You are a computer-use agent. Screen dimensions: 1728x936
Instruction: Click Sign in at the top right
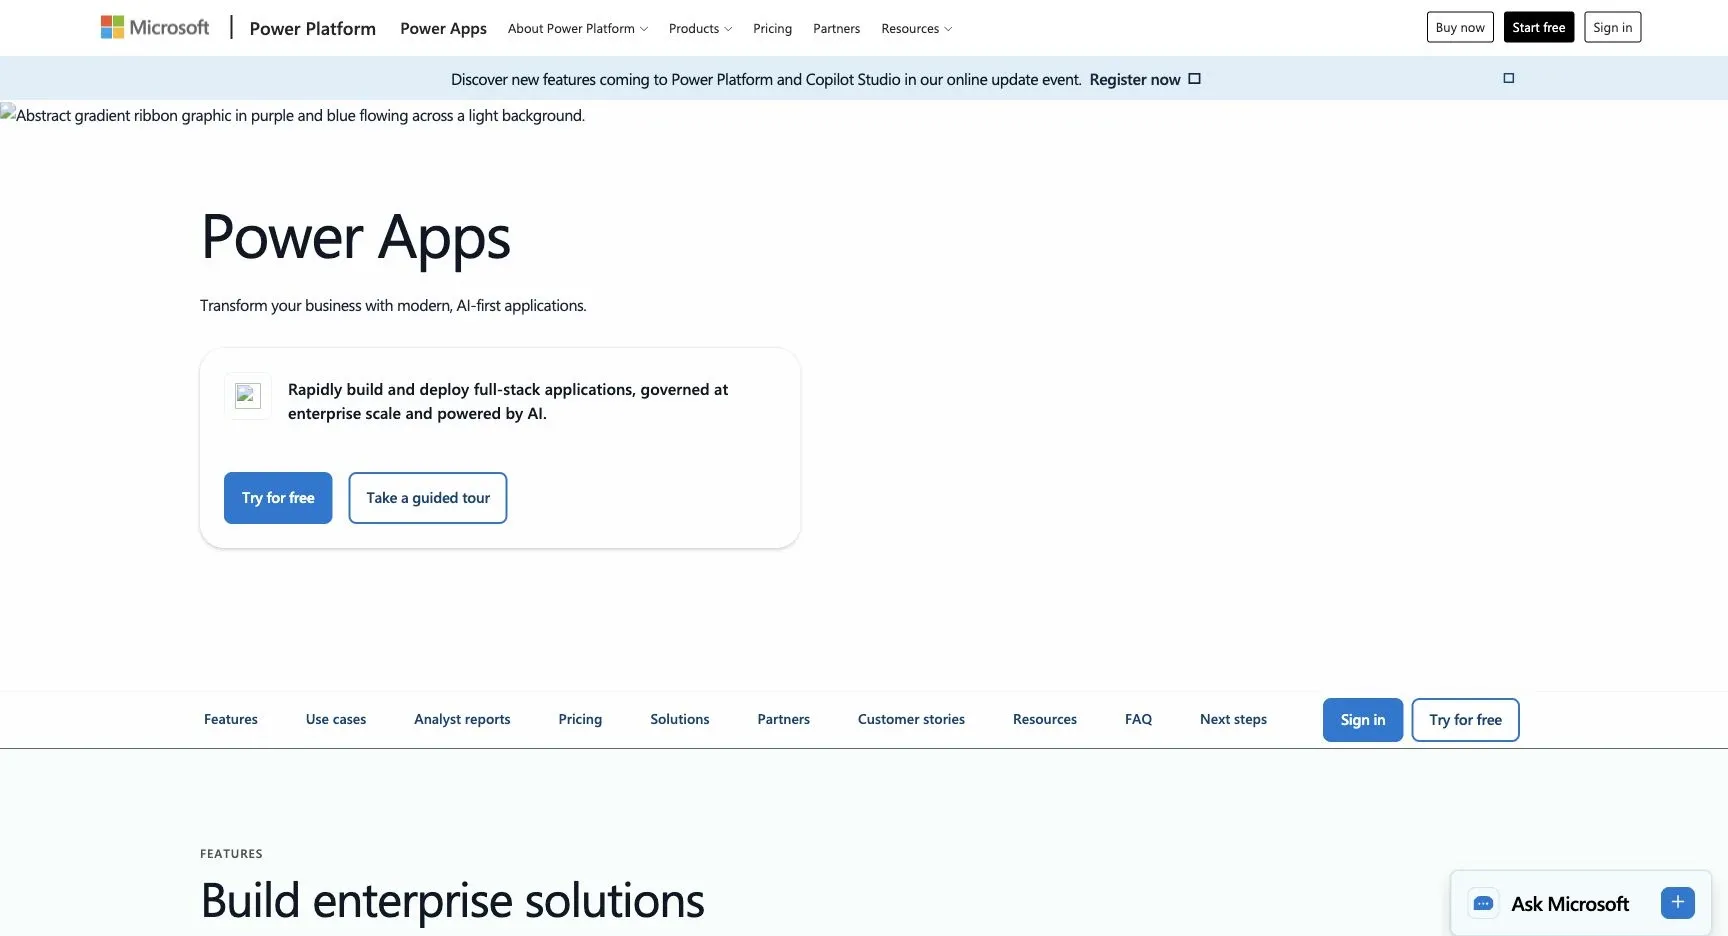click(x=1613, y=27)
